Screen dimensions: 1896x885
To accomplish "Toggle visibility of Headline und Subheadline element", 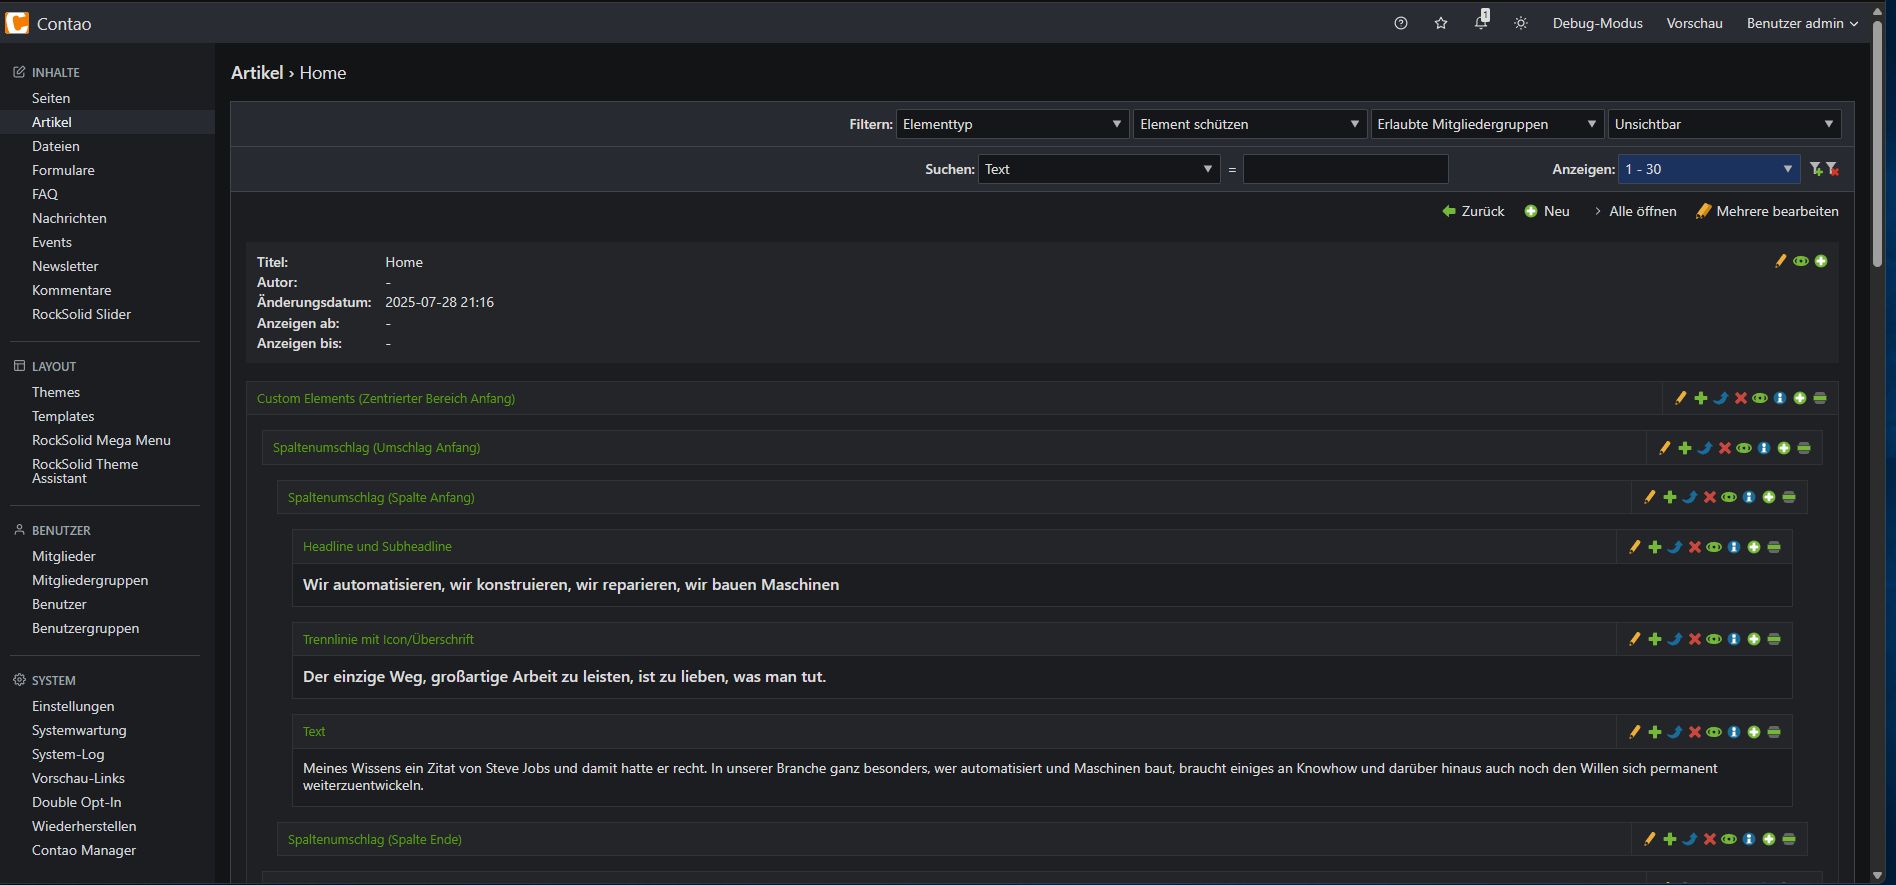I will point(1714,547).
